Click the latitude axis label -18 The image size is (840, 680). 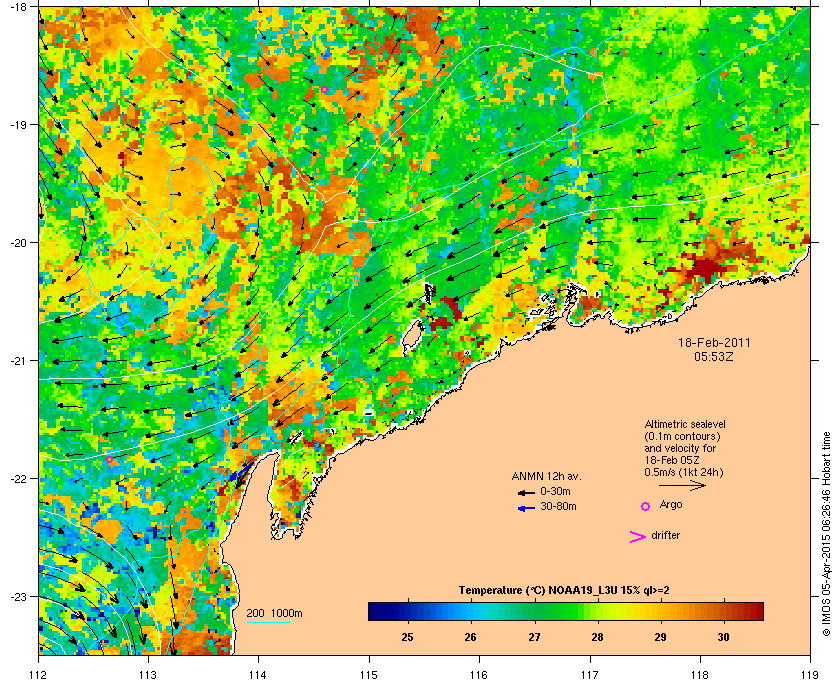[18, 7]
